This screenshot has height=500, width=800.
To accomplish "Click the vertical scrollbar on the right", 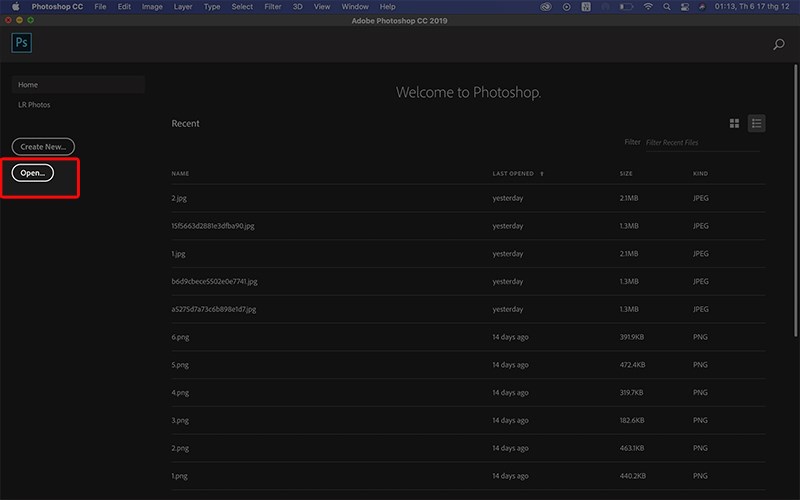I will coord(795,200).
